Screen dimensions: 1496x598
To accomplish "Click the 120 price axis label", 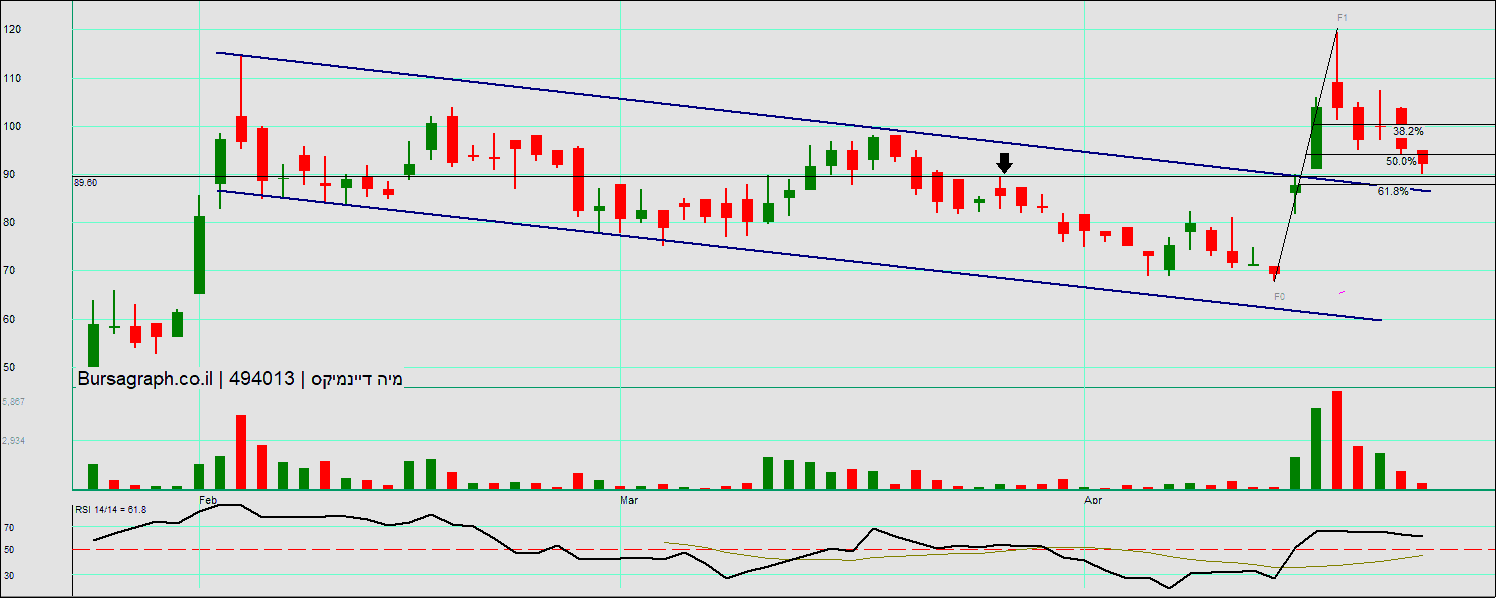I will 11,30.
